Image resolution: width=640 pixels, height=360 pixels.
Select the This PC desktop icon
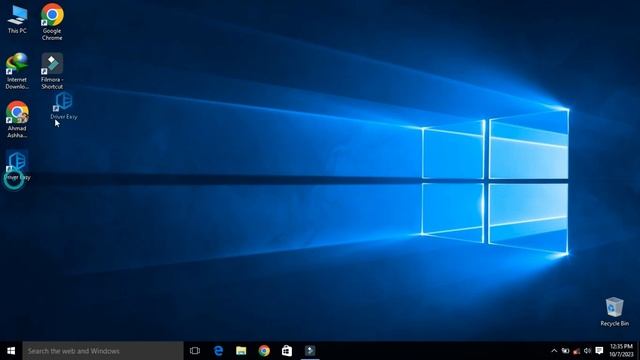[17, 19]
